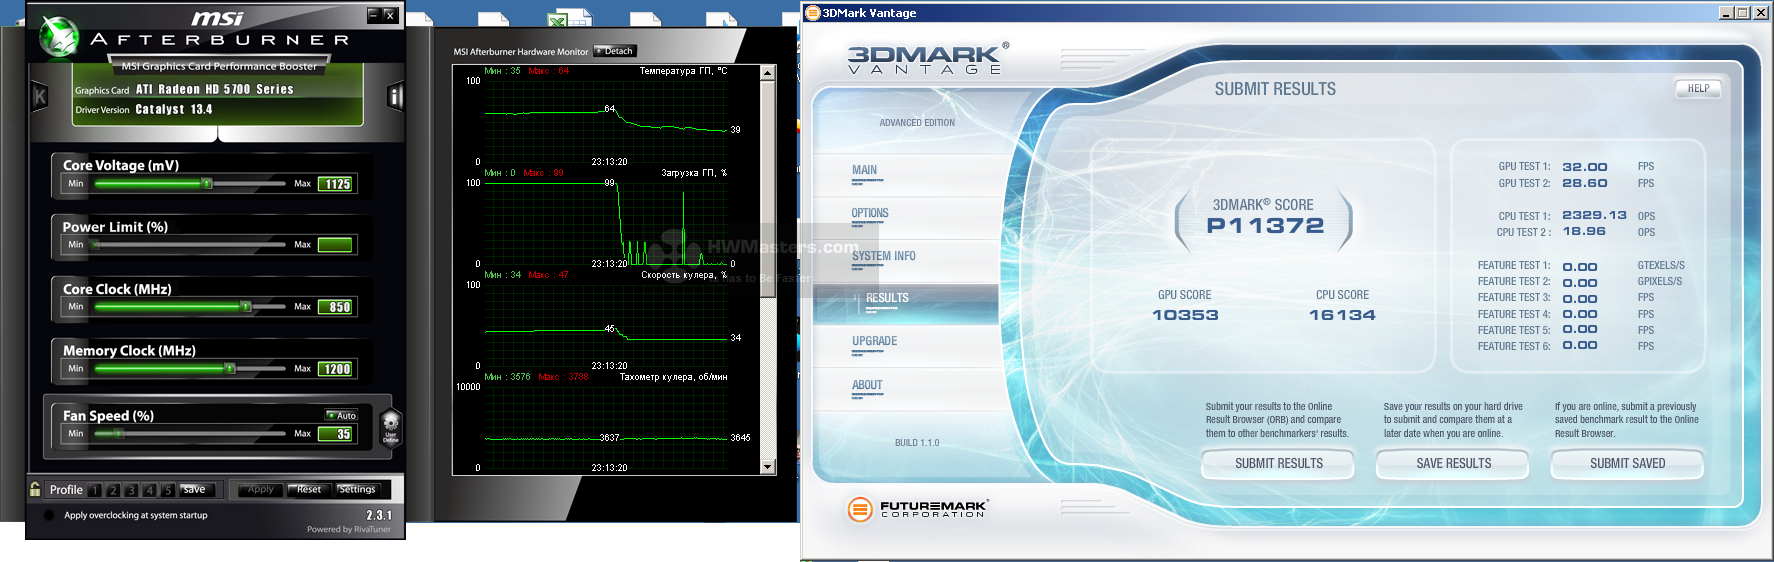Viewport: 1774px width, 562px height.
Task: Click SUBMIT RESULTS button
Action: (1278, 464)
